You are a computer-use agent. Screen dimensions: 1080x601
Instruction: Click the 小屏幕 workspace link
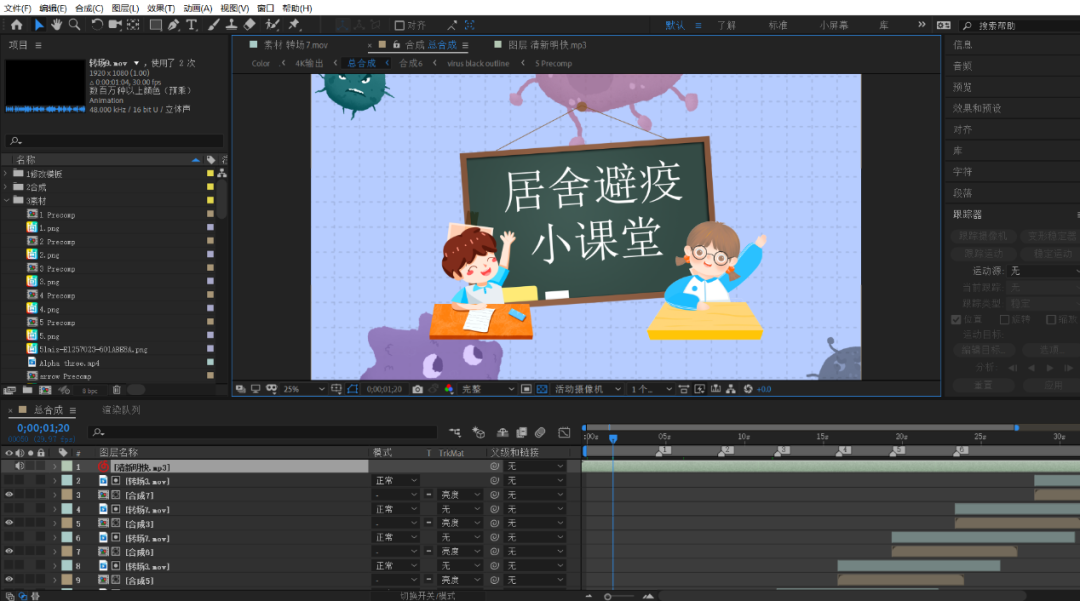(x=835, y=25)
